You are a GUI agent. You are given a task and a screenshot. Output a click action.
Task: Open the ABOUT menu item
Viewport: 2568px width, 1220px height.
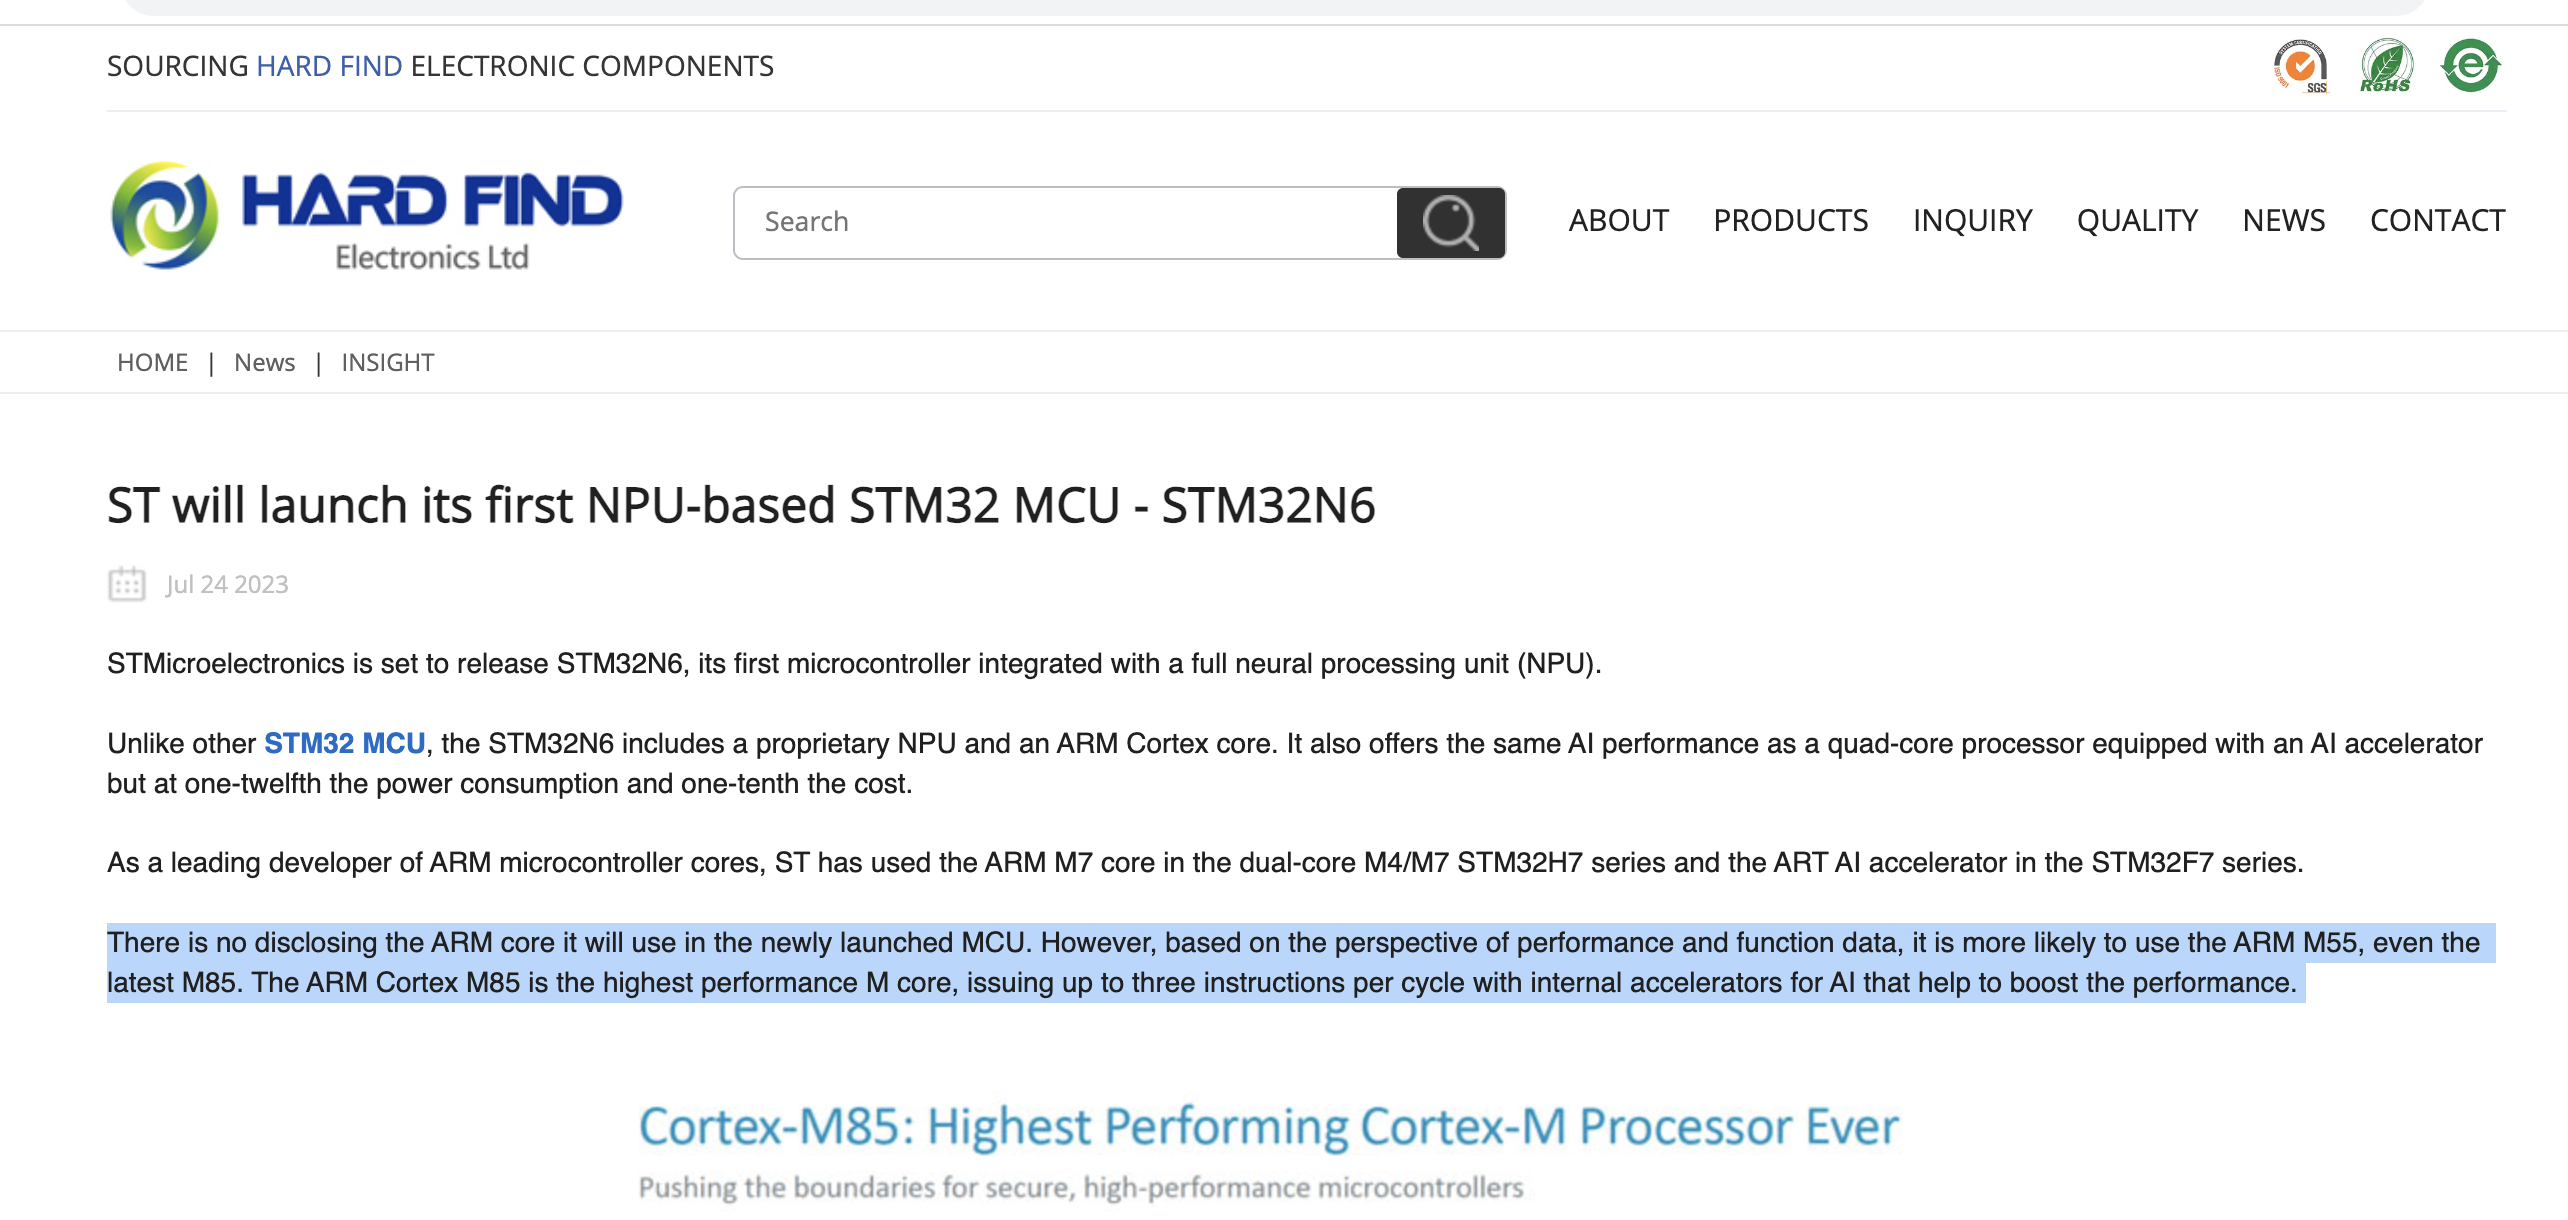[1618, 220]
